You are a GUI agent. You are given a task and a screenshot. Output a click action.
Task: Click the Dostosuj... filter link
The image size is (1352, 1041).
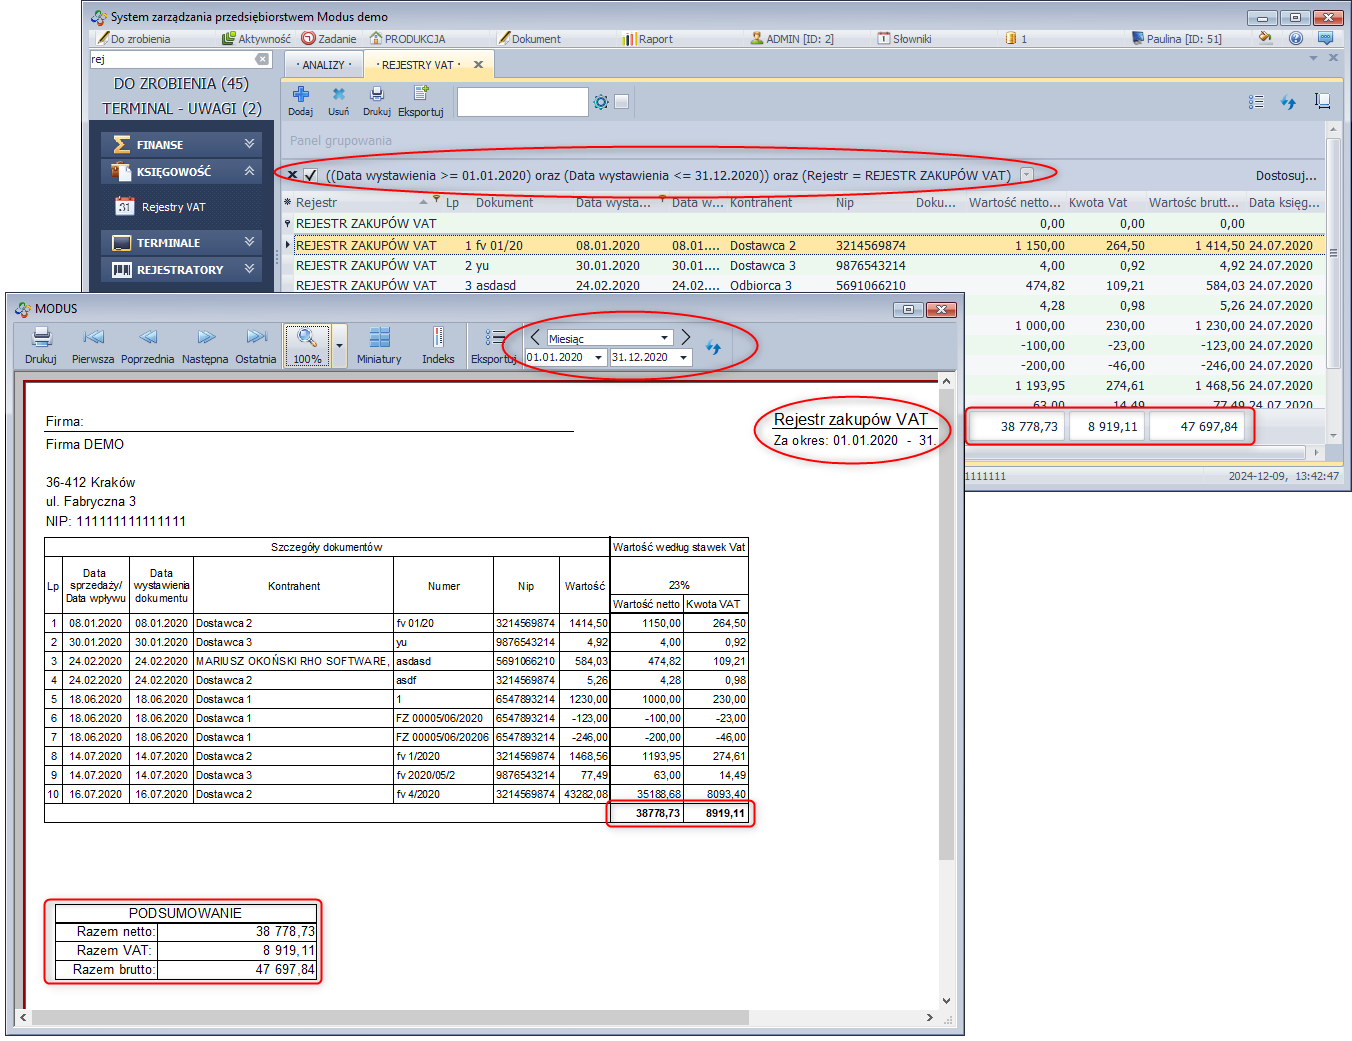coord(1285,176)
